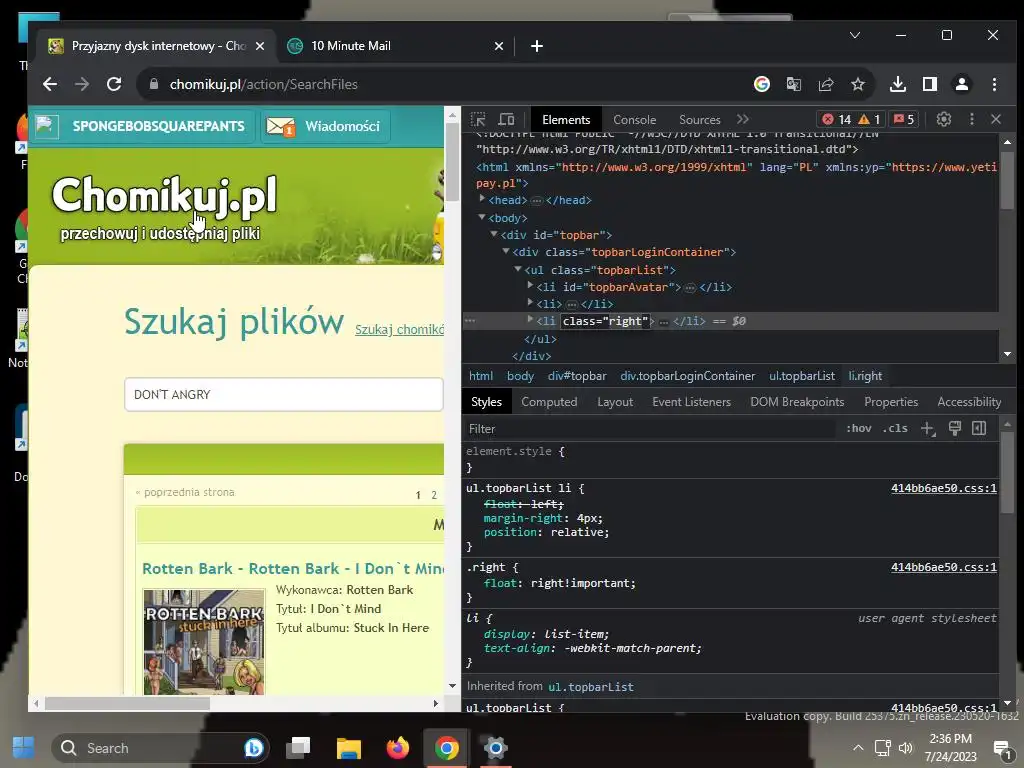The width and height of the screenshot is (1024, 768).
Task: Click the inspect element picker icon
Action: pyautogui.click(x=478, y=120)
